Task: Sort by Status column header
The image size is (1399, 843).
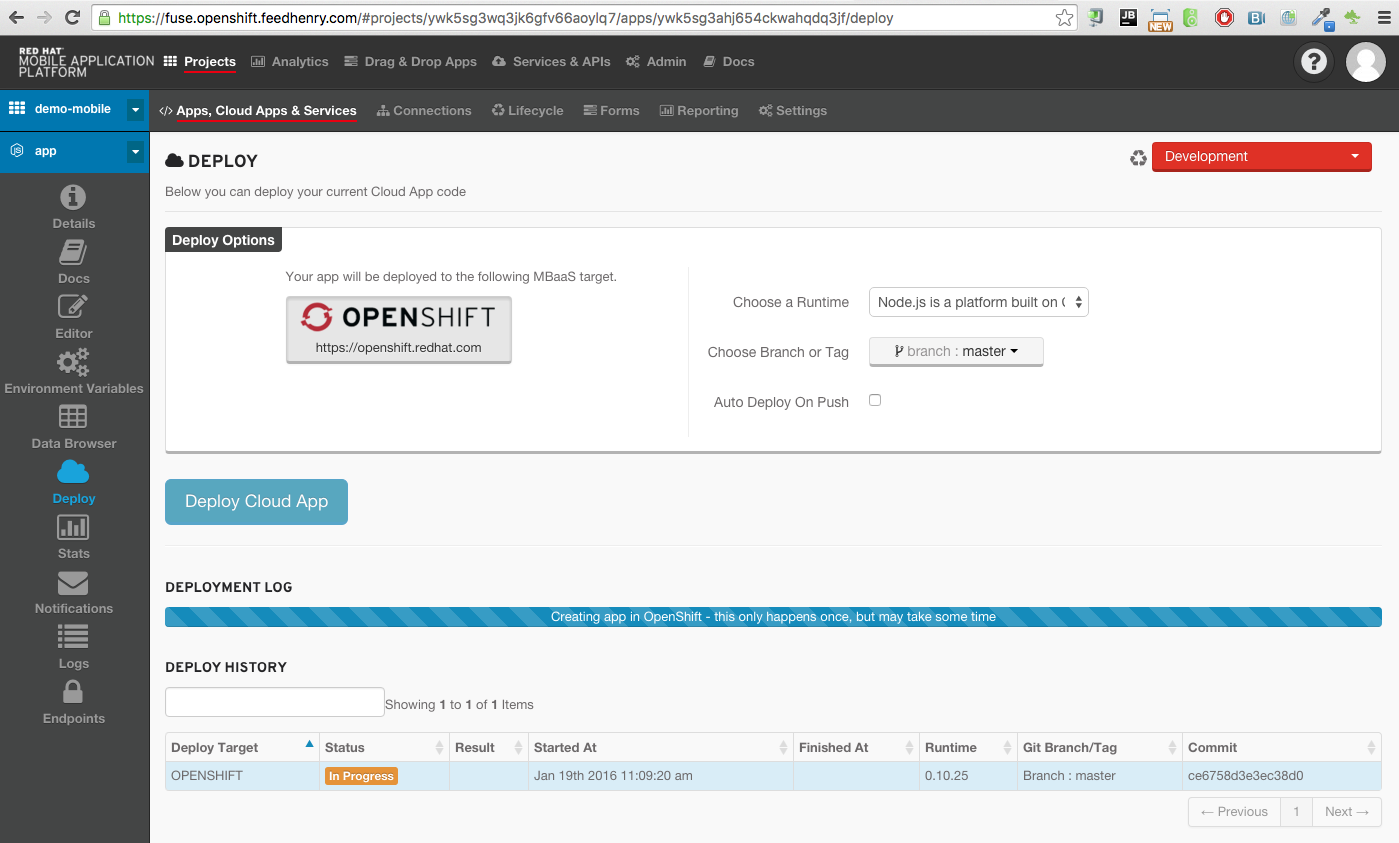Action: coord(384,747)
